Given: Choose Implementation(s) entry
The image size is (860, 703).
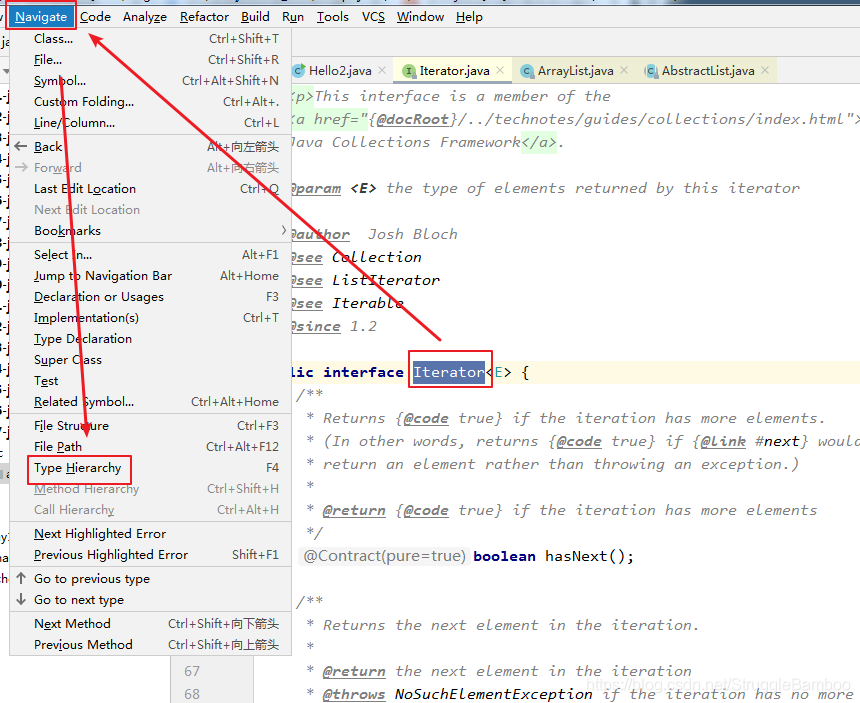Looking at the screenshot, I should coord(151,318).
